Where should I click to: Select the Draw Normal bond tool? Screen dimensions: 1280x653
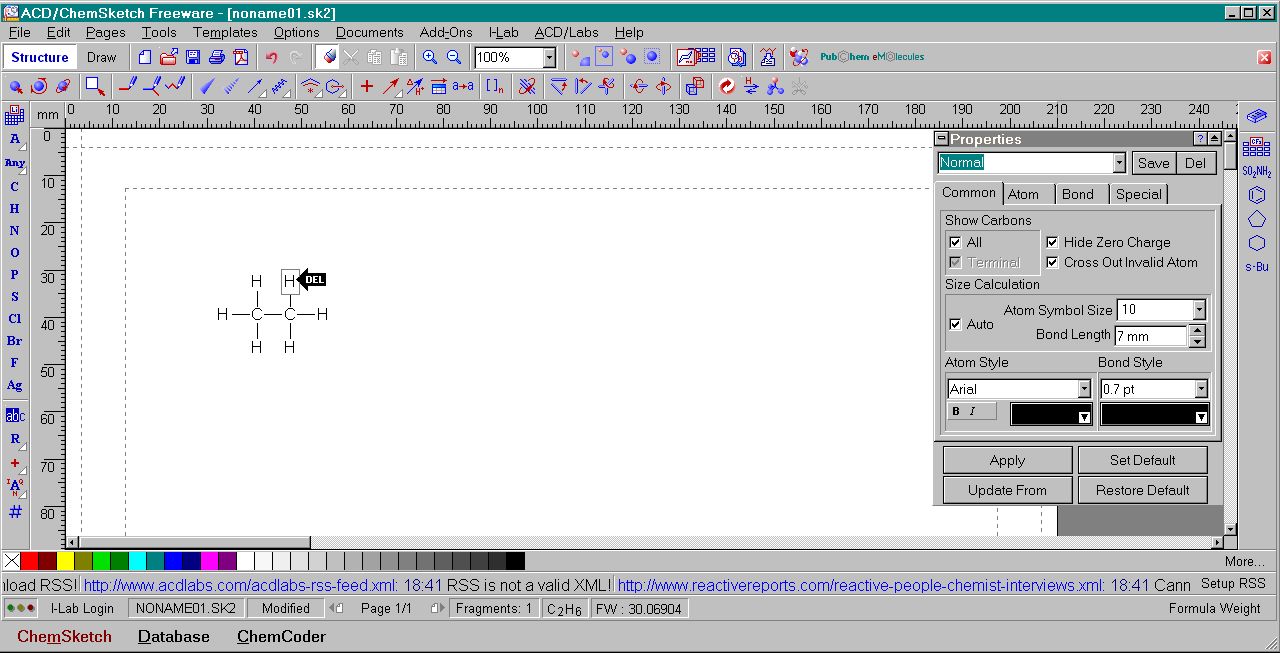click(127, 86)
